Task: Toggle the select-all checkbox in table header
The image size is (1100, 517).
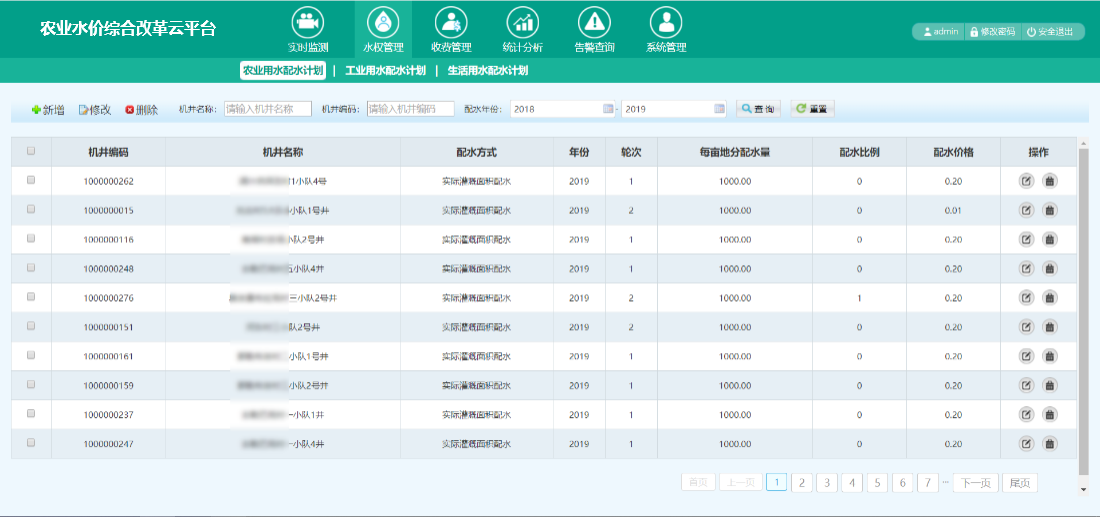Action: pyautogui.click(x=31, y=151)
